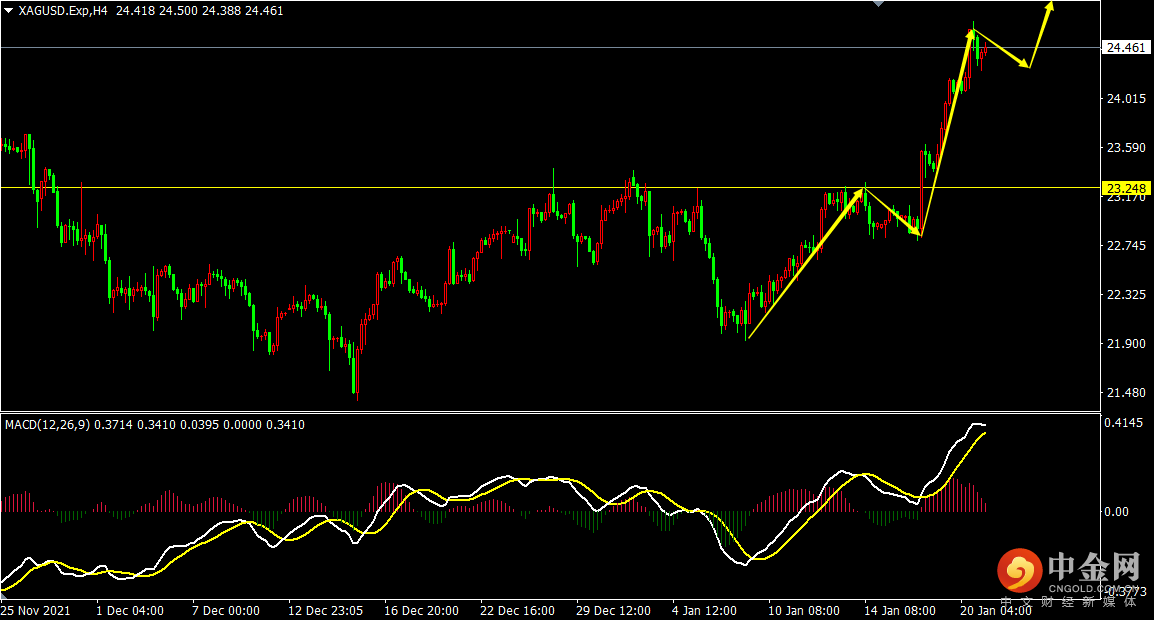Click the chart shift triangle on top edge

[x=878, y=4]
